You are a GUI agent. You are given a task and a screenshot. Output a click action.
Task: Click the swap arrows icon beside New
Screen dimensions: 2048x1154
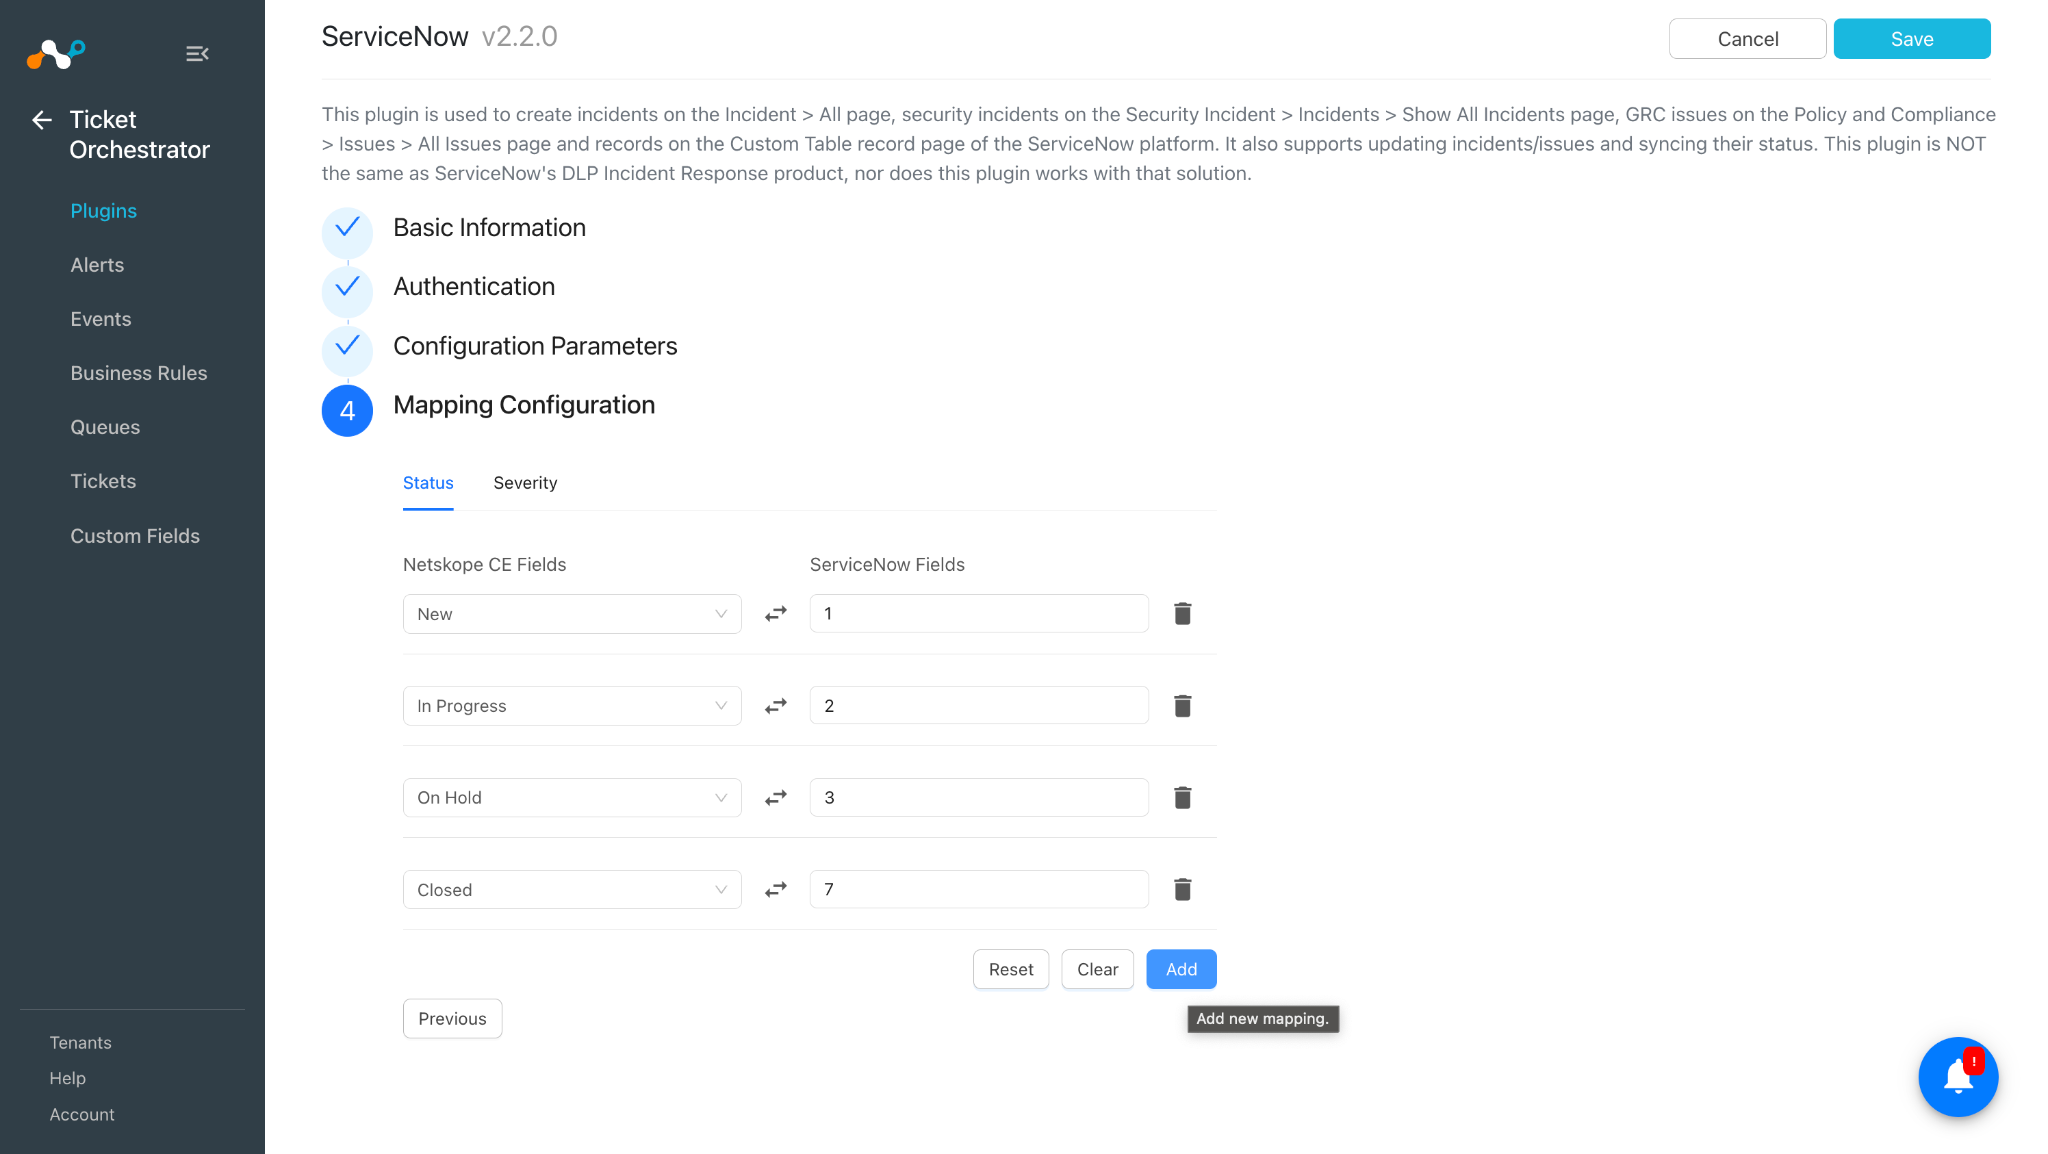click(776, 614)
